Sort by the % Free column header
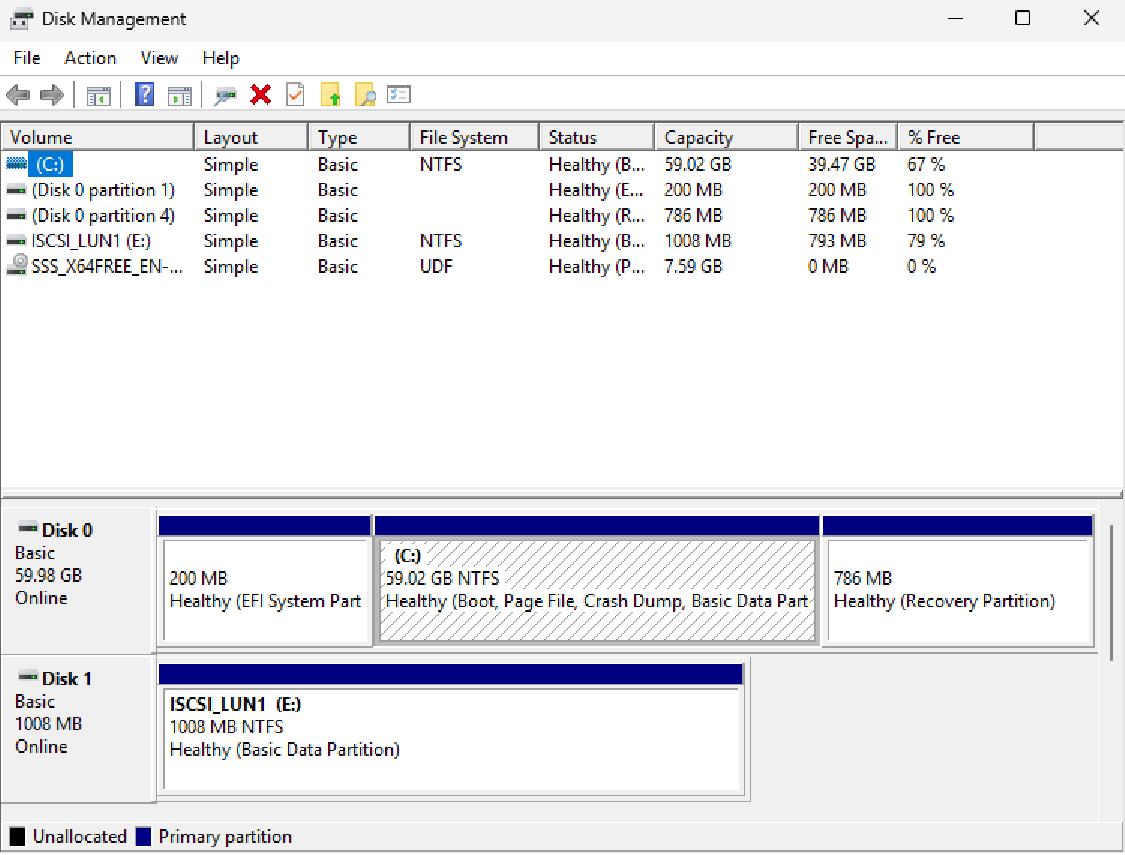Screen dimensions: 1125x855 coord(966,137)
